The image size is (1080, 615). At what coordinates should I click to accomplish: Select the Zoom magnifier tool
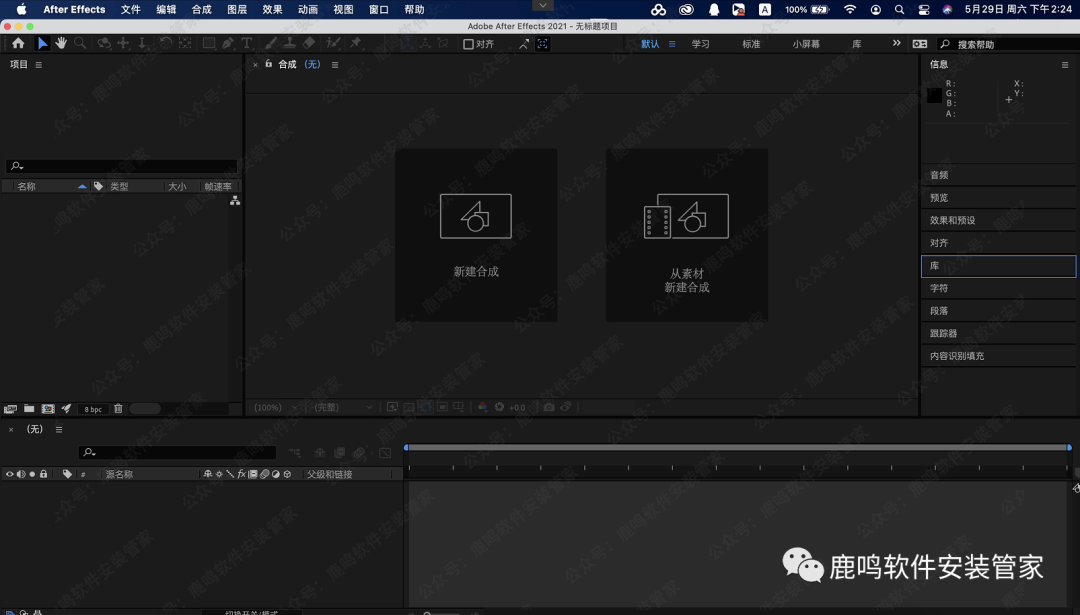tap(80, 44)
